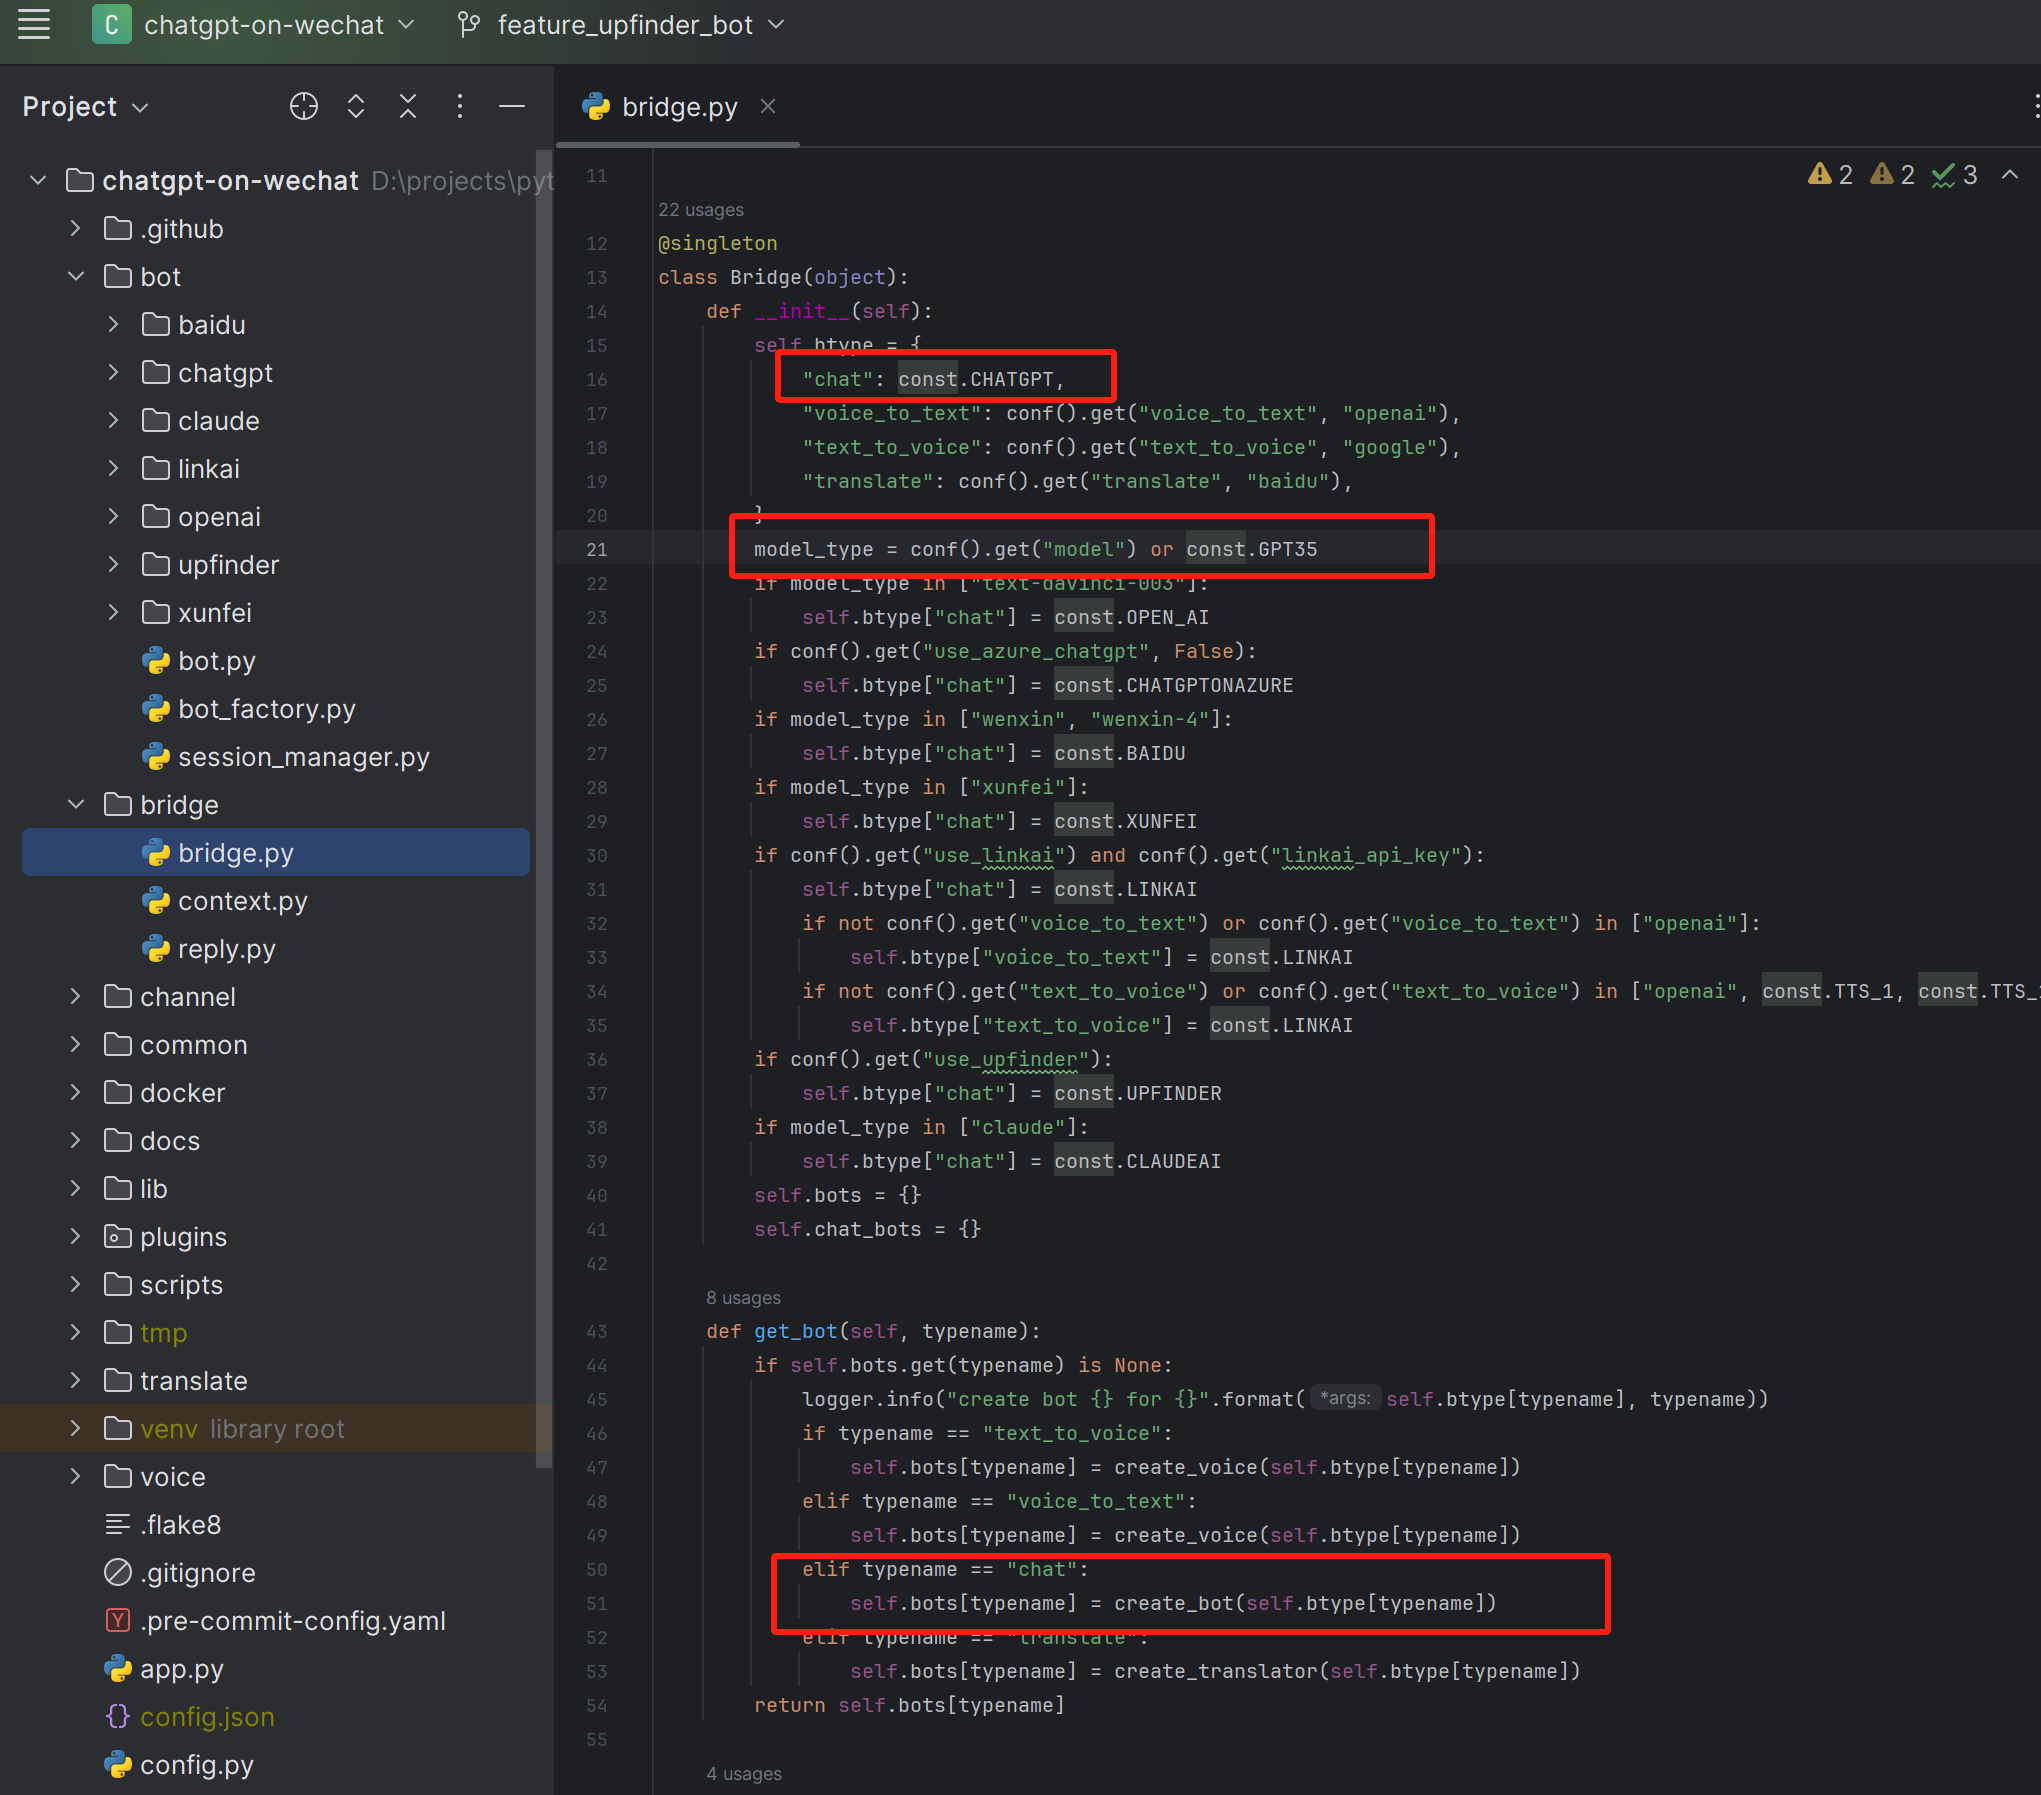This screenshot has height=1795, width=2041.
Task: Open the hamburger main menu
Action: (34, 24)
